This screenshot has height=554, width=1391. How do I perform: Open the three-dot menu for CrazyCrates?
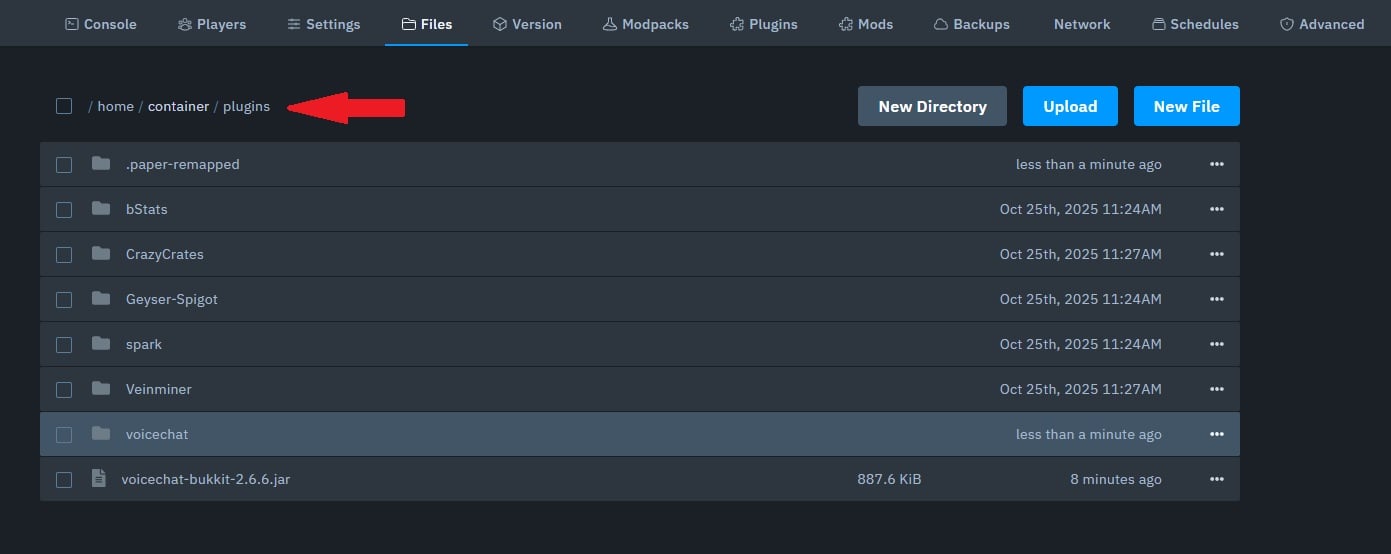click(x=1216, y=254)
